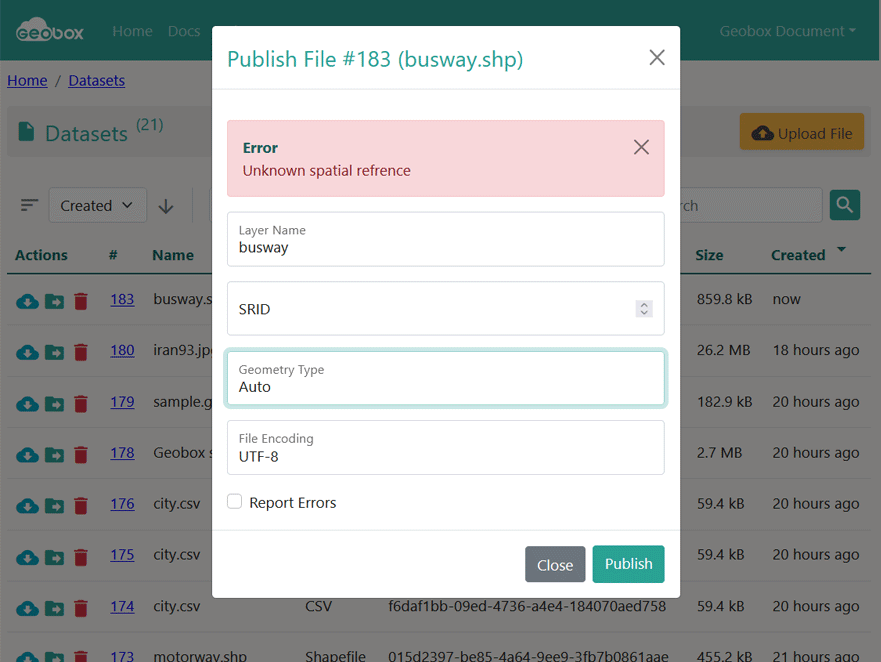881x662 pixels.
Task: Toggle sort direction arrow icon
Action: [166, 206]
